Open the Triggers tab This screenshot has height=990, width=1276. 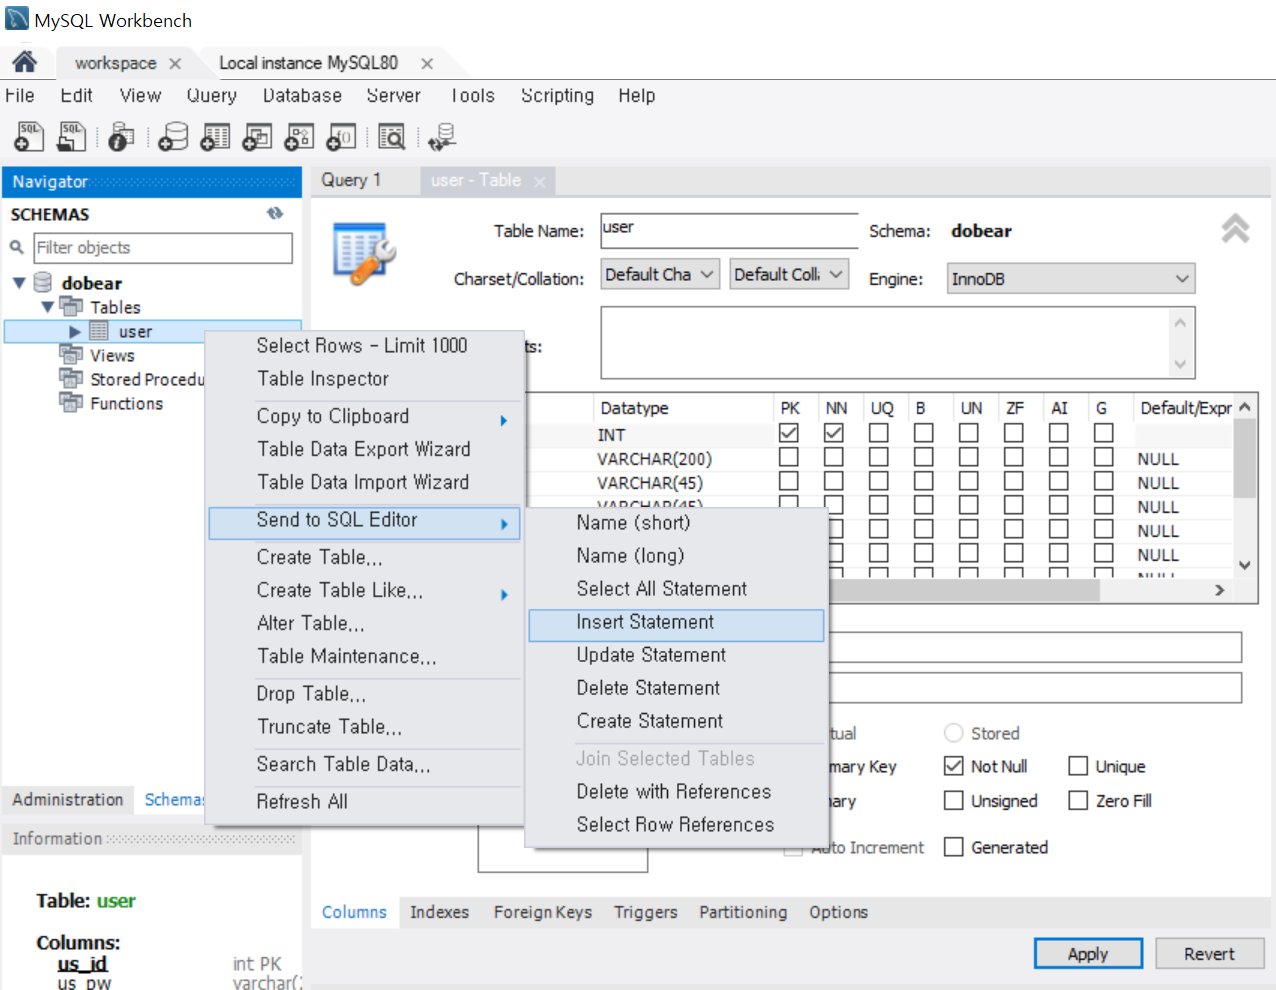coord(645,912)
